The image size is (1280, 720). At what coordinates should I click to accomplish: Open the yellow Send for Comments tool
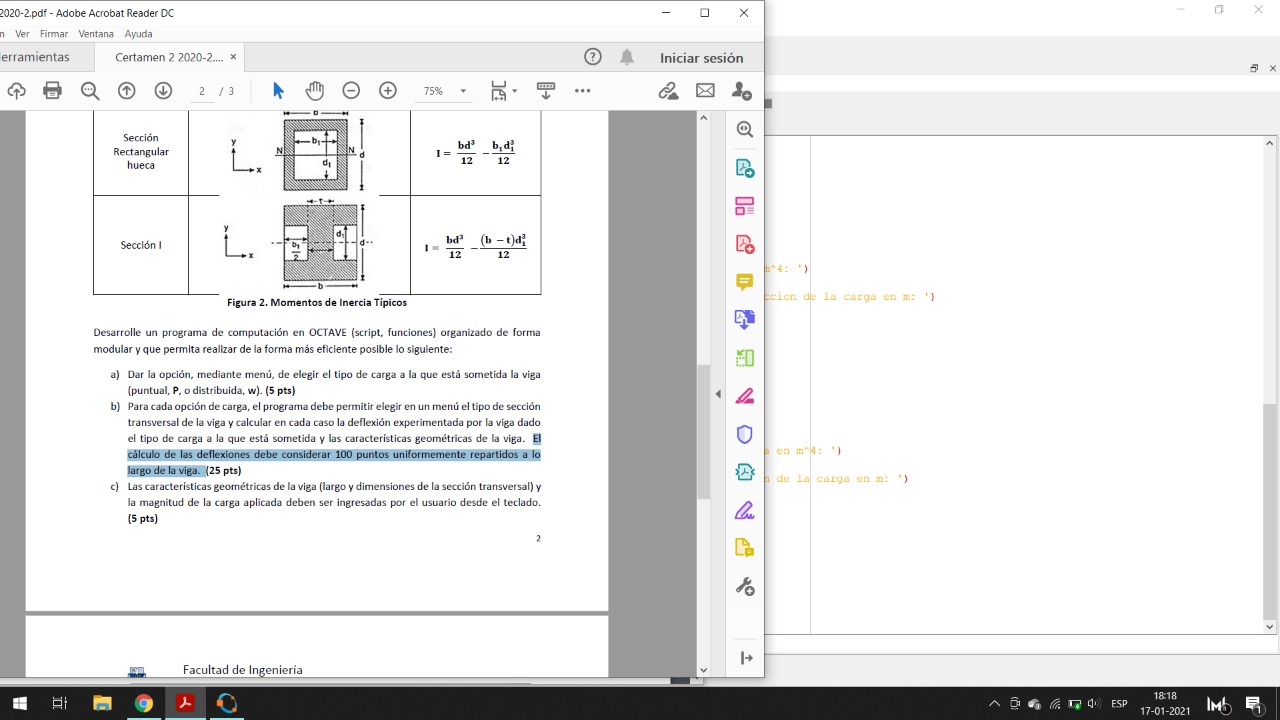[744, 548]
